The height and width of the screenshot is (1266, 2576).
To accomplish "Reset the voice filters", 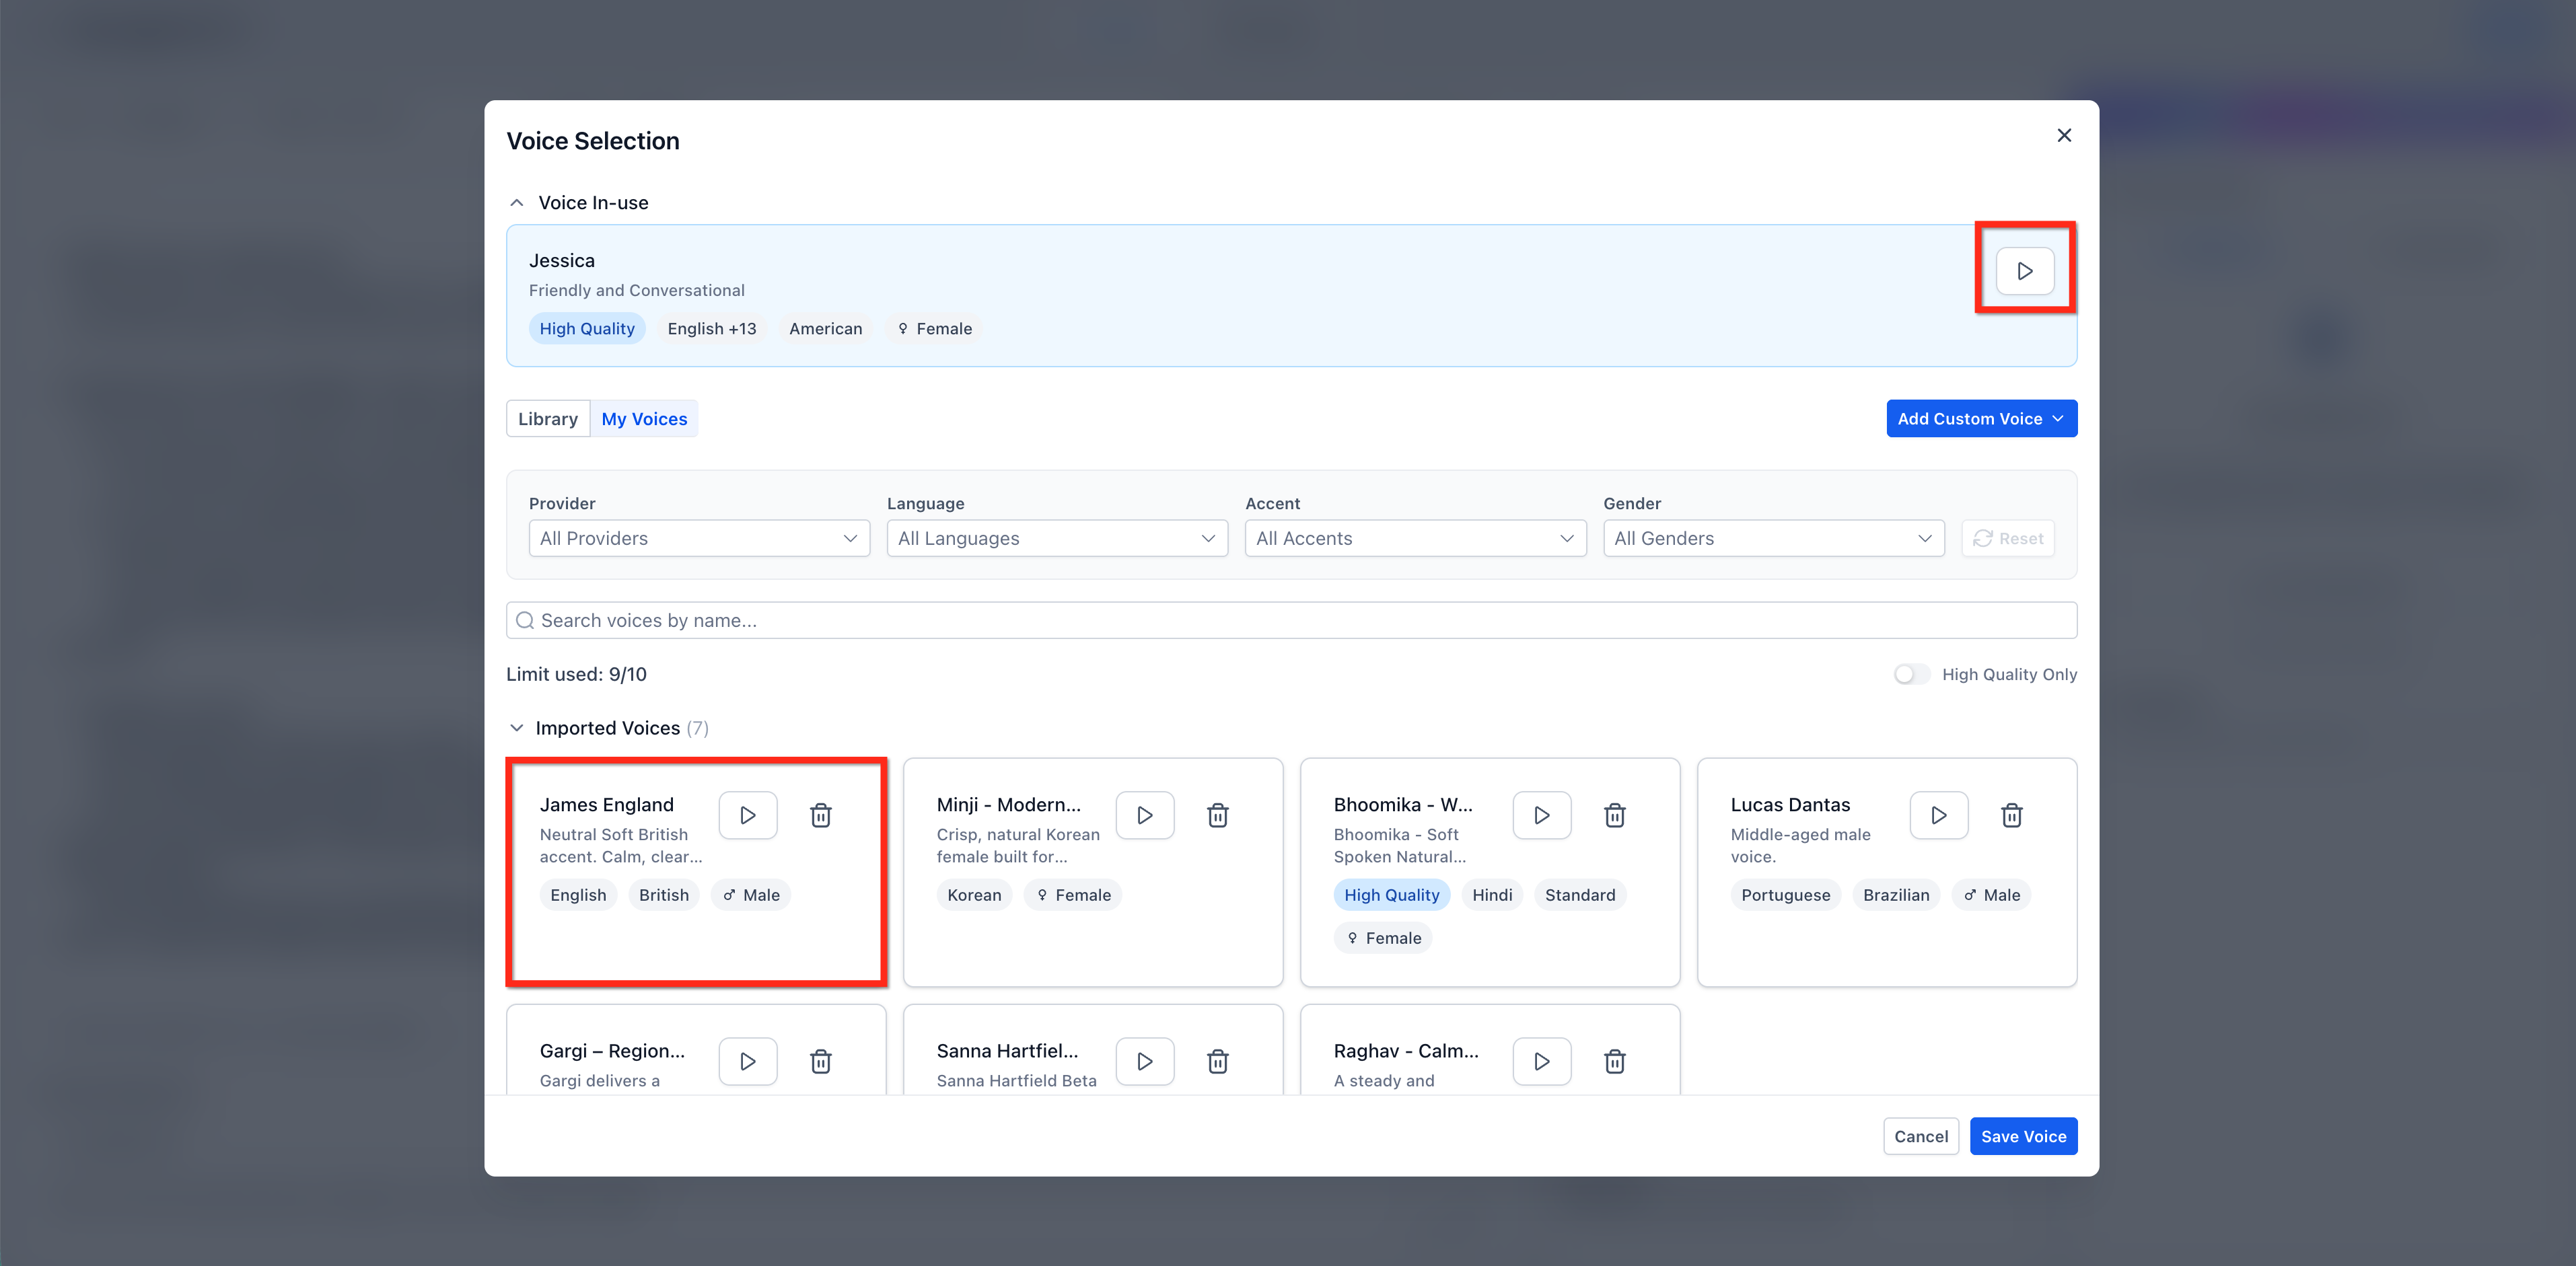I will (2008, 538).
